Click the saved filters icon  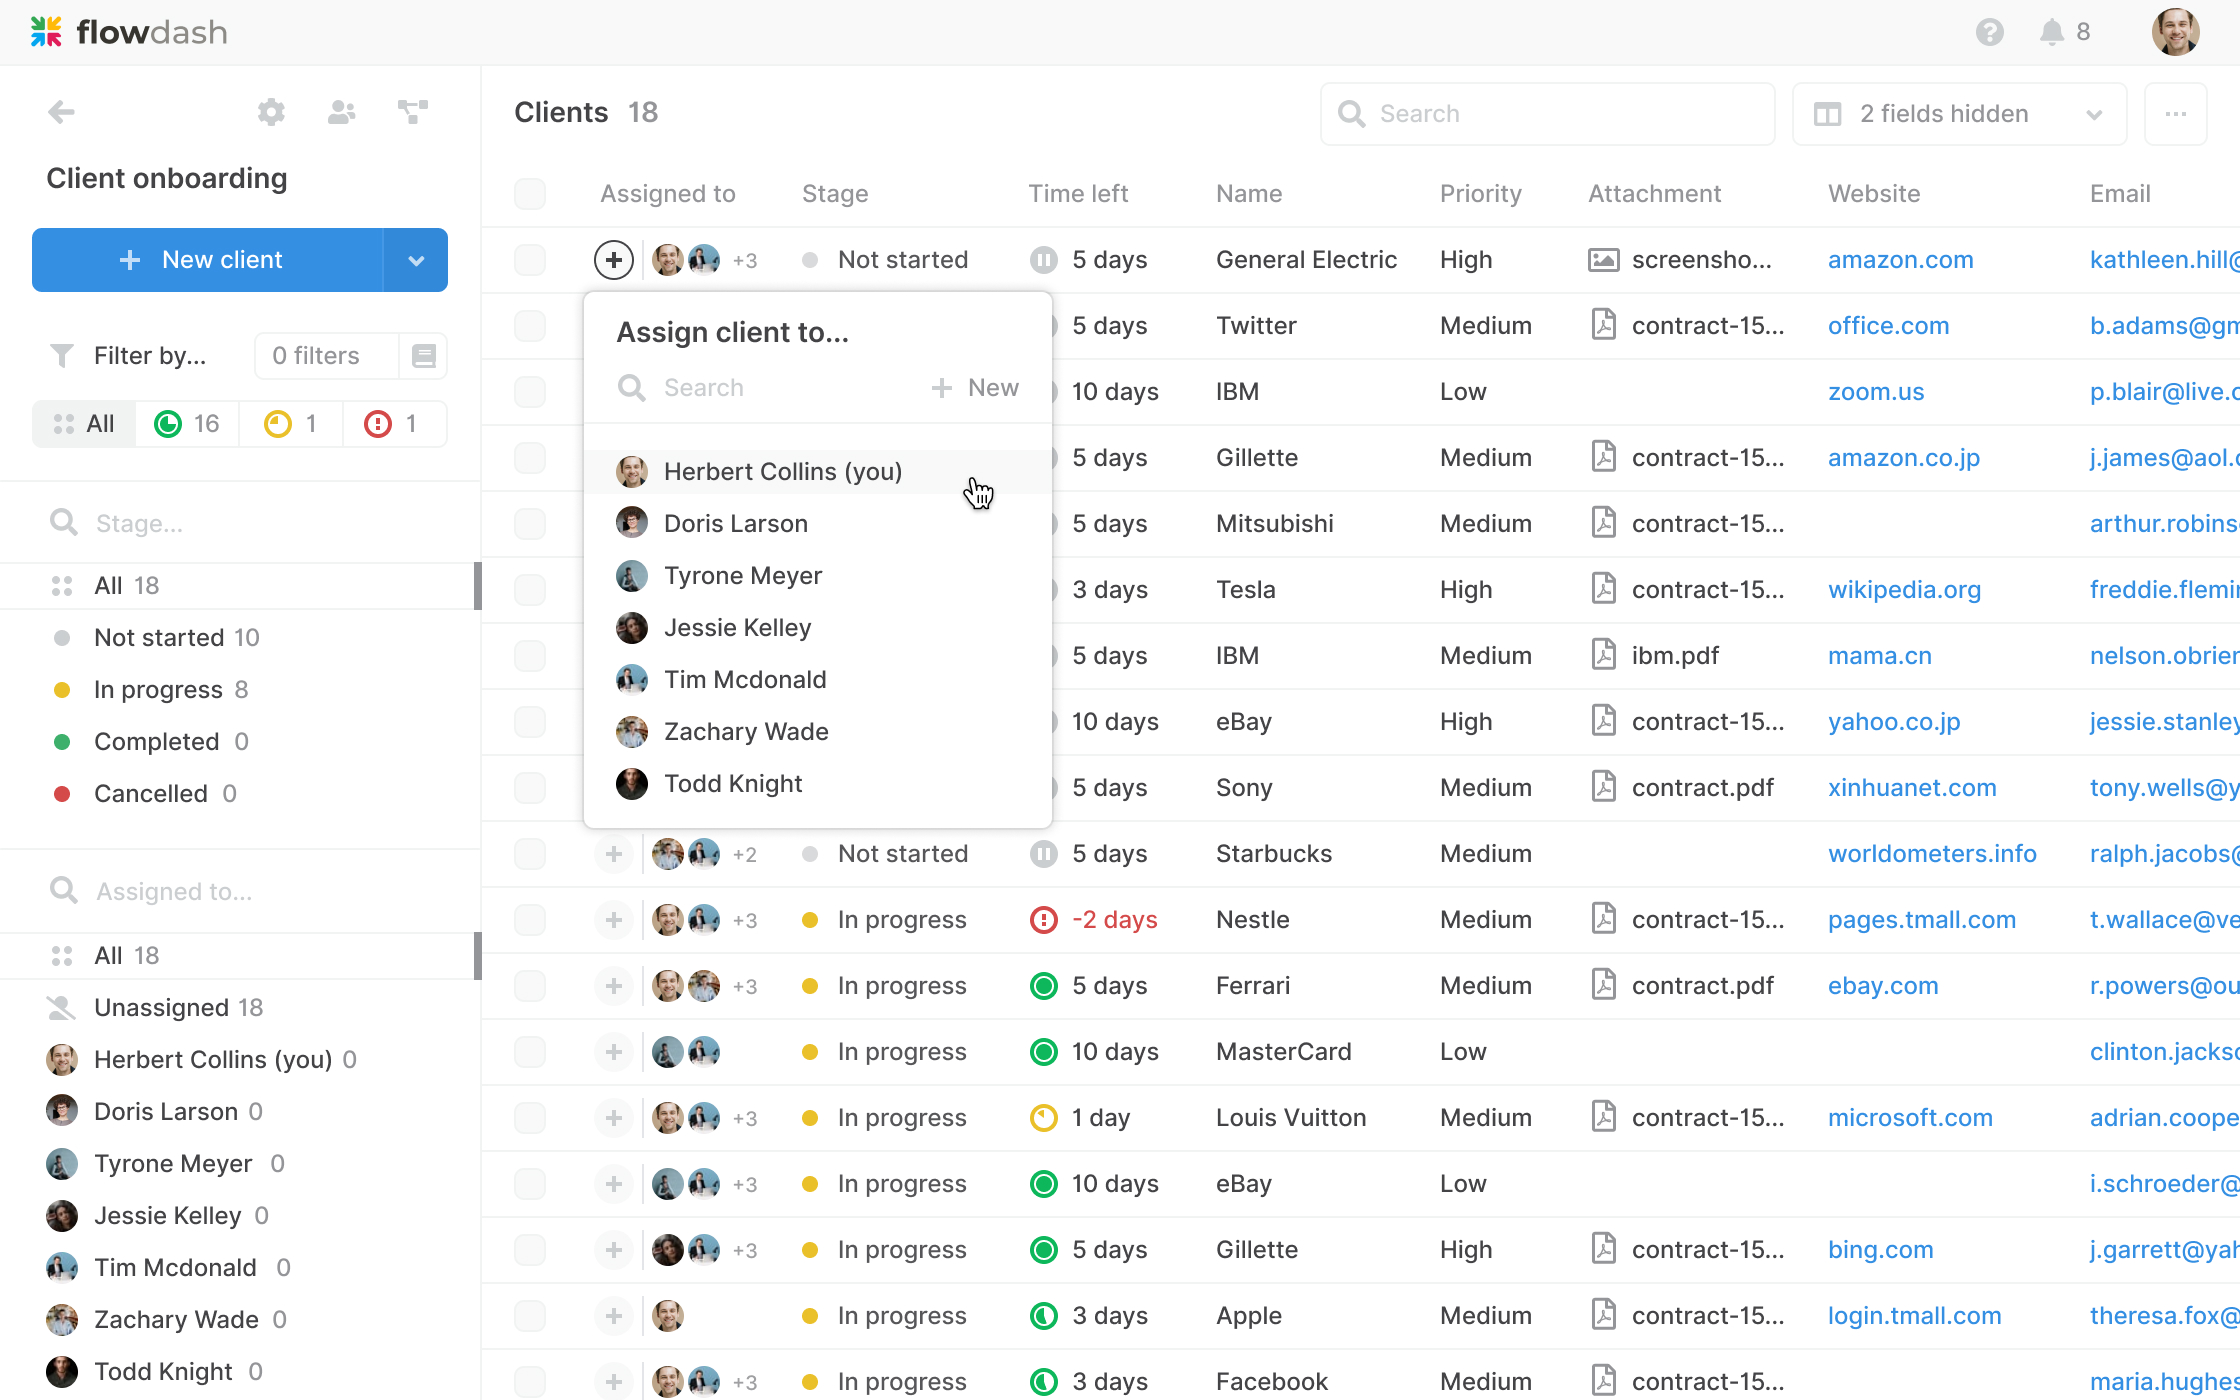tap(423, 356)
